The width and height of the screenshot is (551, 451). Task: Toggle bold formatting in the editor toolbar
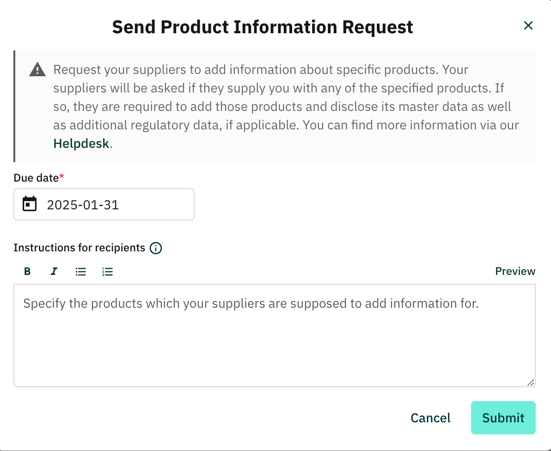click(27, 271)
